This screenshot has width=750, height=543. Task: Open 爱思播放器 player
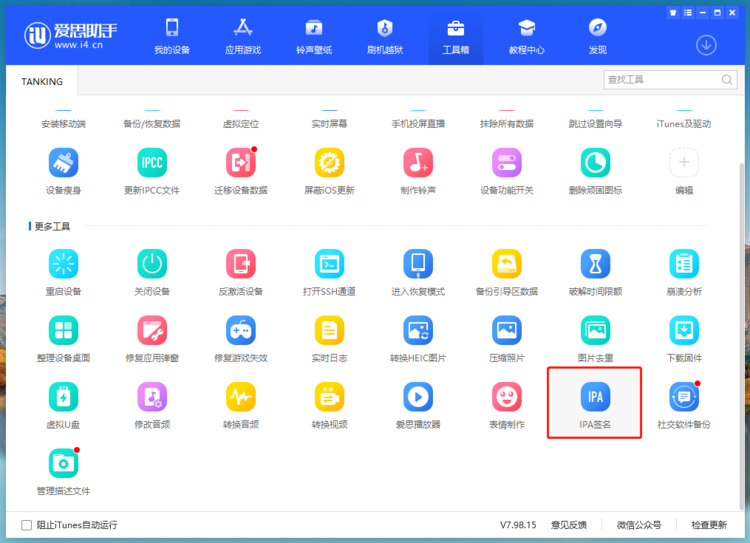418,397
